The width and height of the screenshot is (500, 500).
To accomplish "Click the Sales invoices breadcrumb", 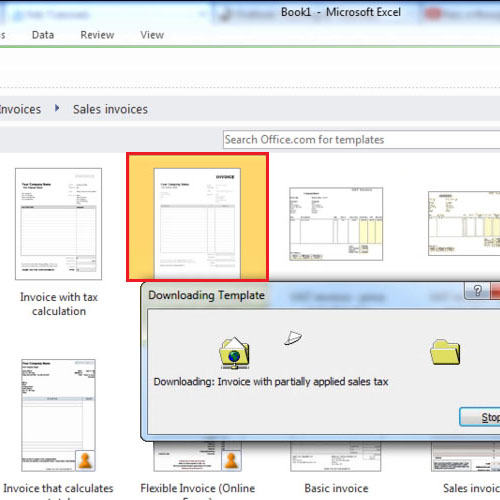I will coord(110,109).
